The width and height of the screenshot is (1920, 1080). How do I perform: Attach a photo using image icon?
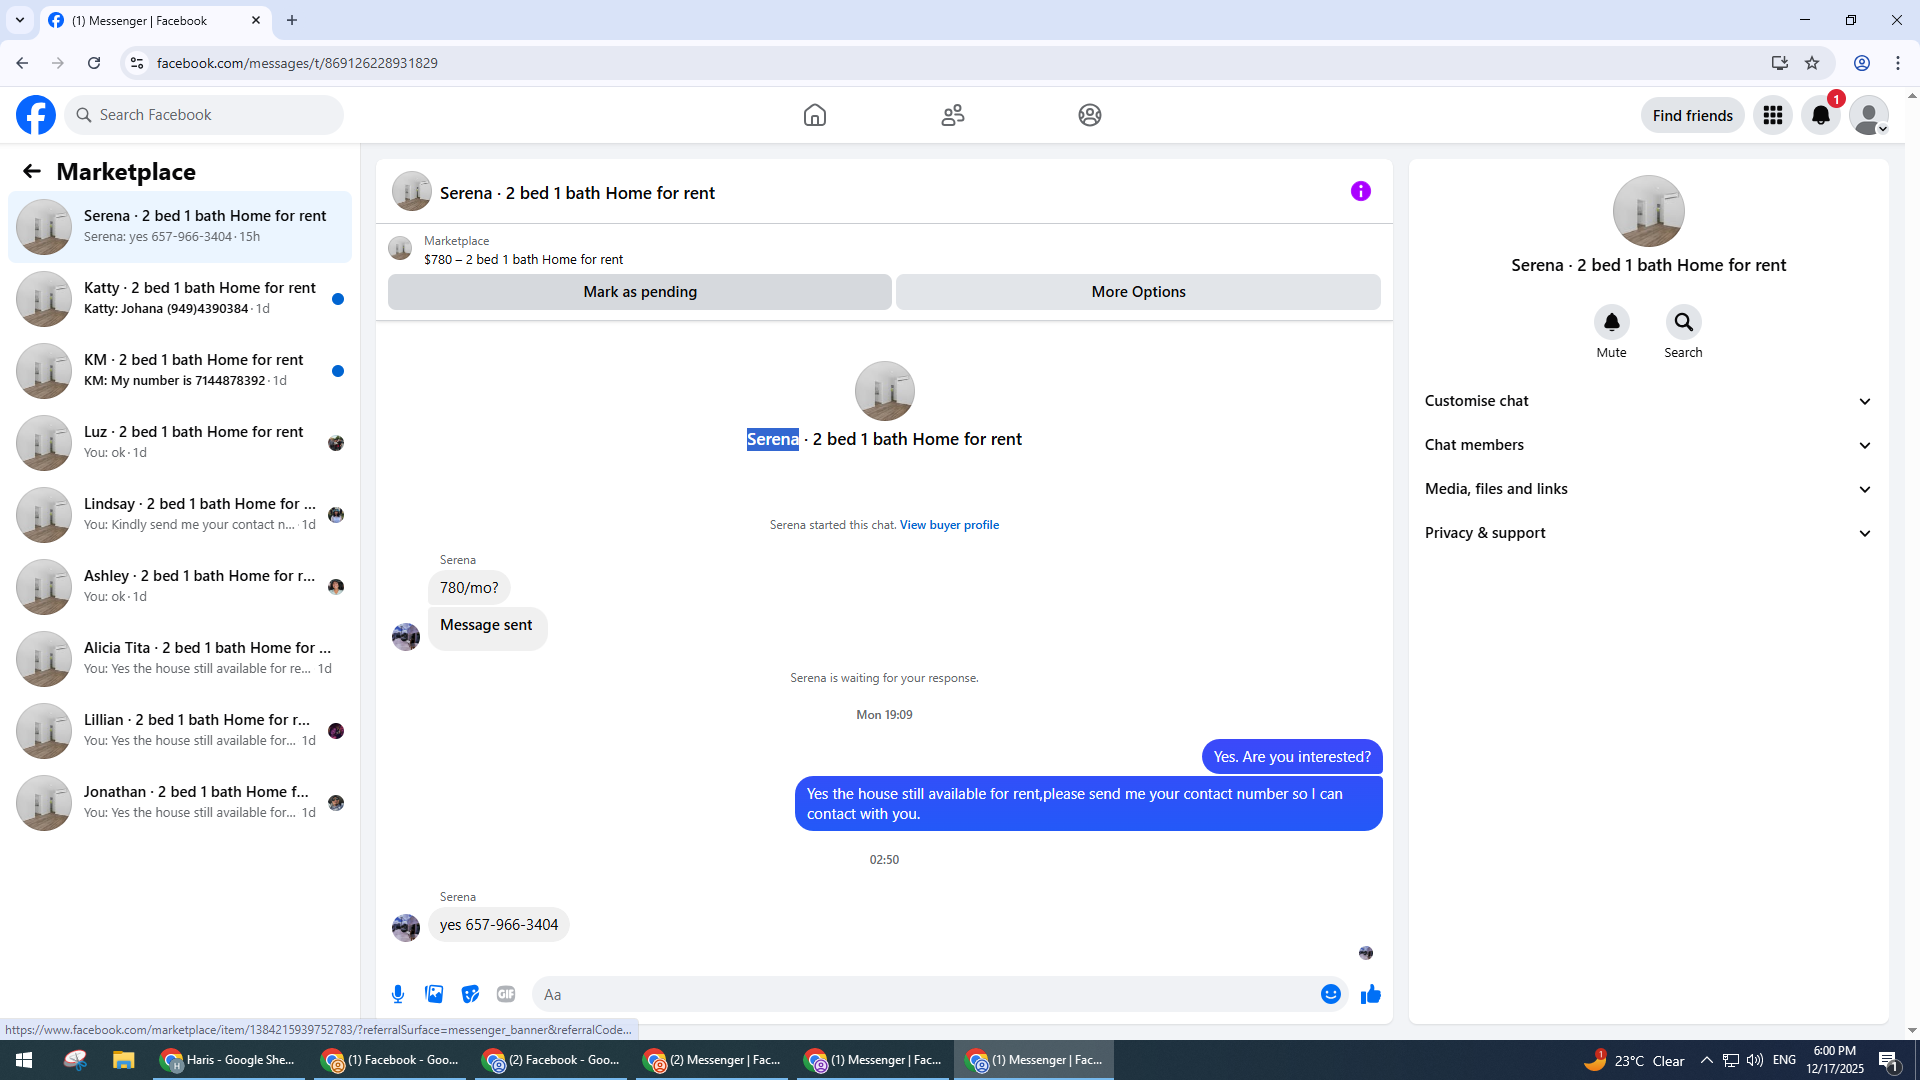tap(434, 994)
